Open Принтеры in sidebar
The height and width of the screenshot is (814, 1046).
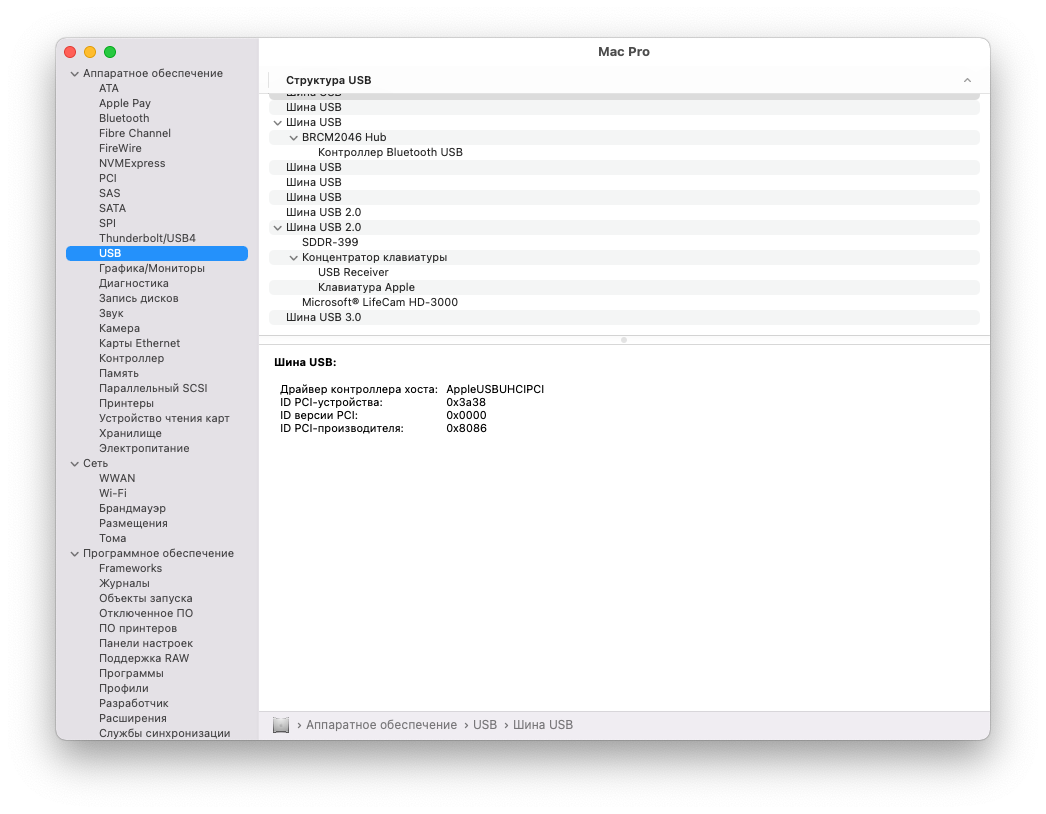(x=127, y=404)
